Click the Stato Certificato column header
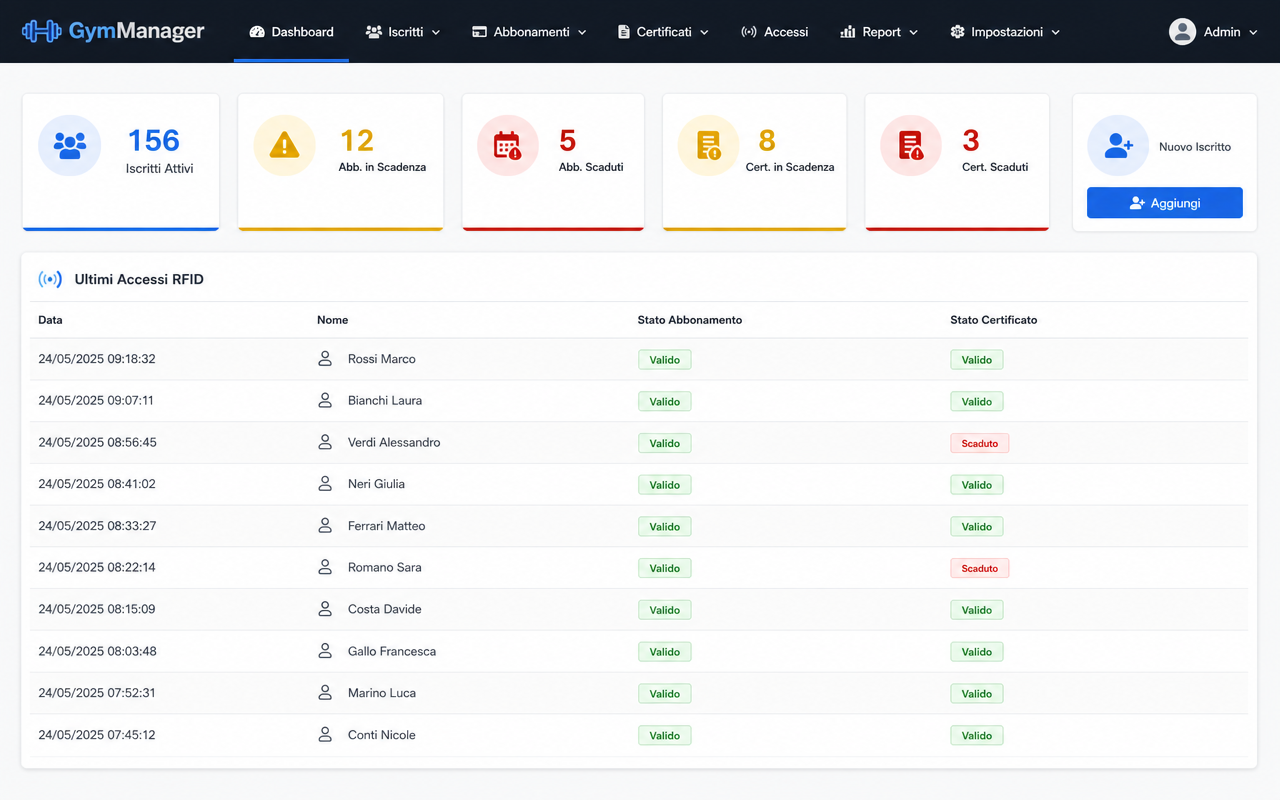The width and height of the screenshot is (1280, 800). [x=994, y=320]
